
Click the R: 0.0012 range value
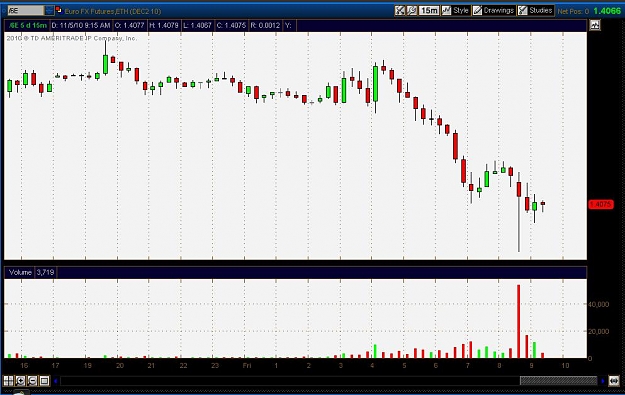click(265, 26)
